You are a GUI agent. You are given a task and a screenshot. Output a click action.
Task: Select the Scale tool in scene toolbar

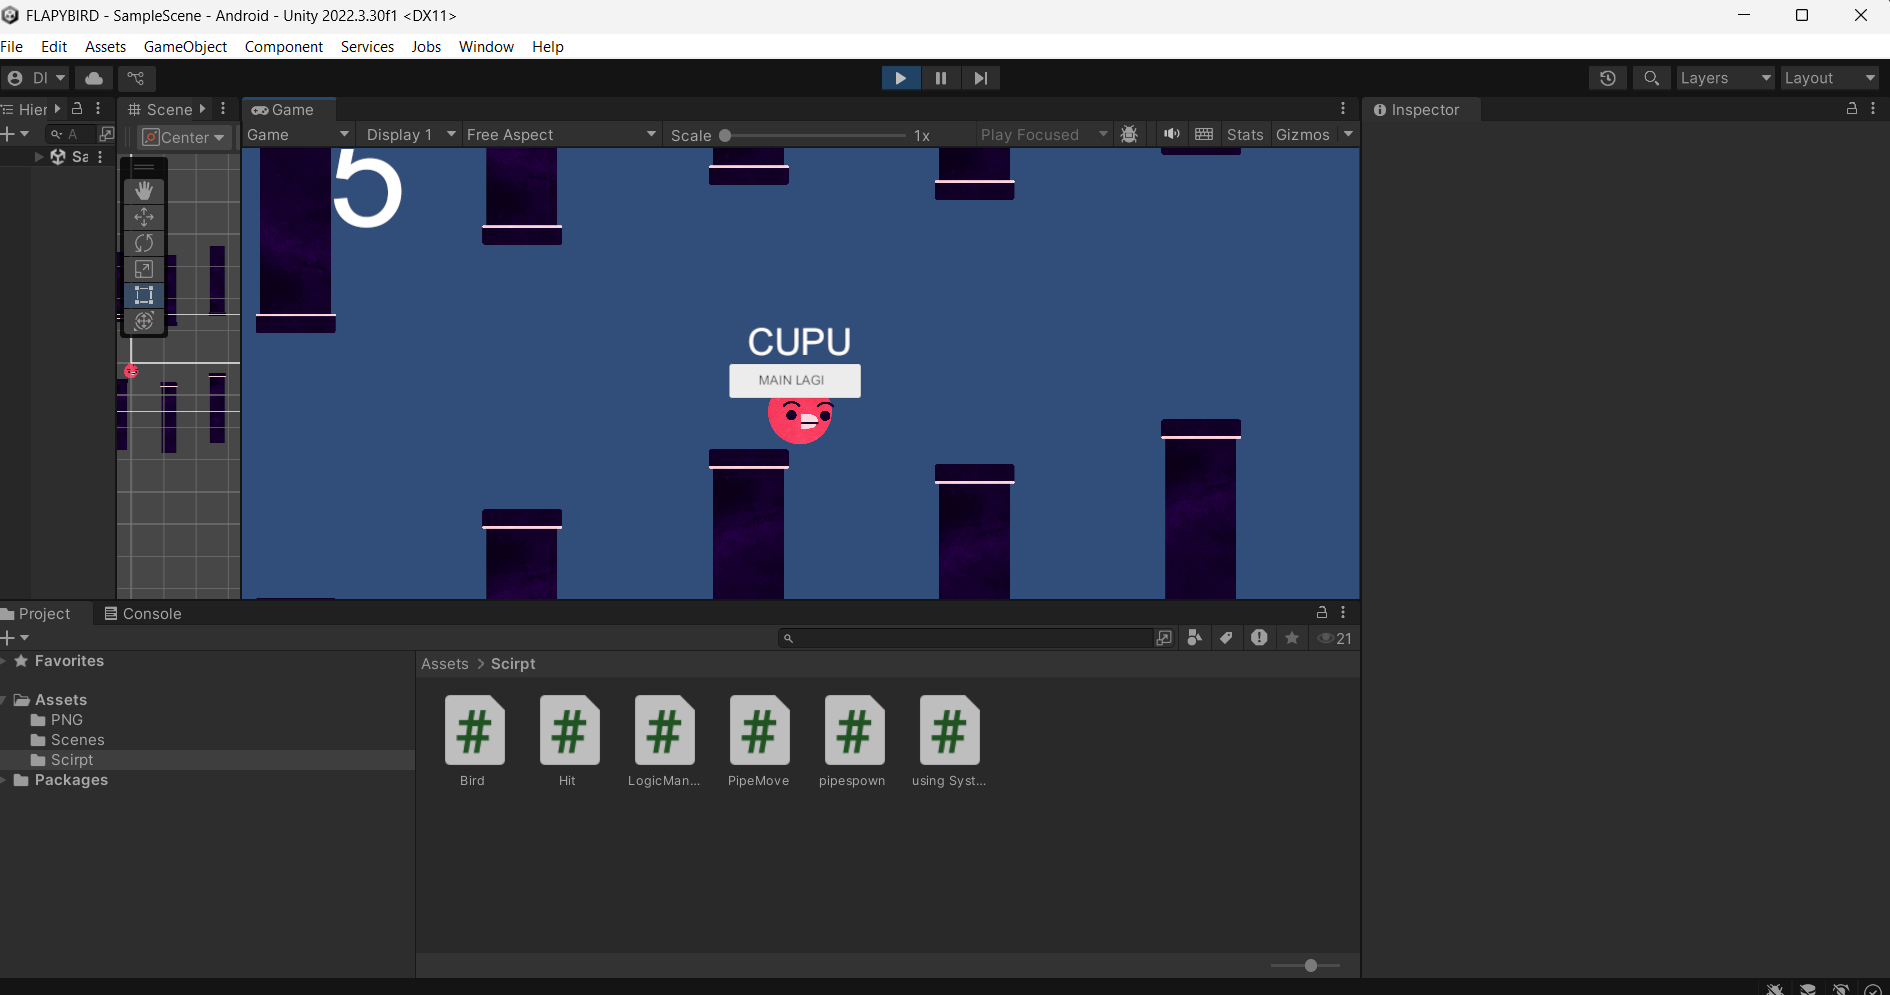coord(144,269)
